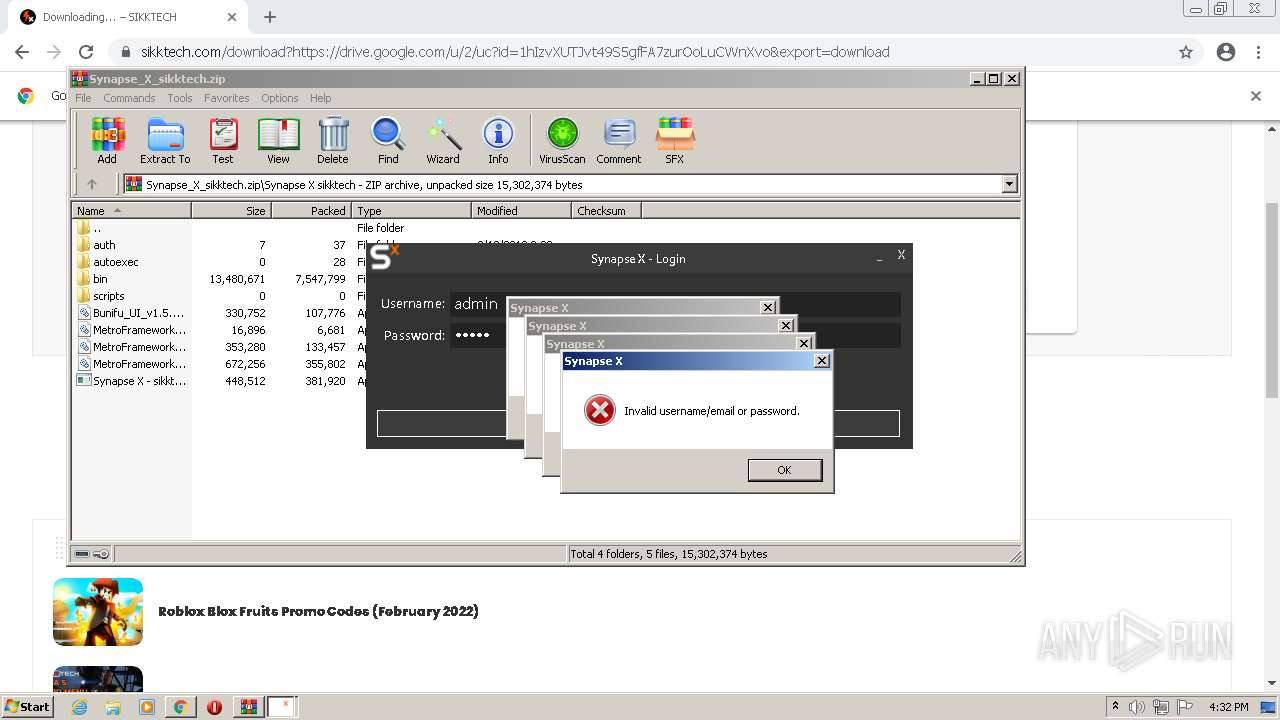Close the second Synapse X dialog behind

pyautogui.click(x=804, y=343)
